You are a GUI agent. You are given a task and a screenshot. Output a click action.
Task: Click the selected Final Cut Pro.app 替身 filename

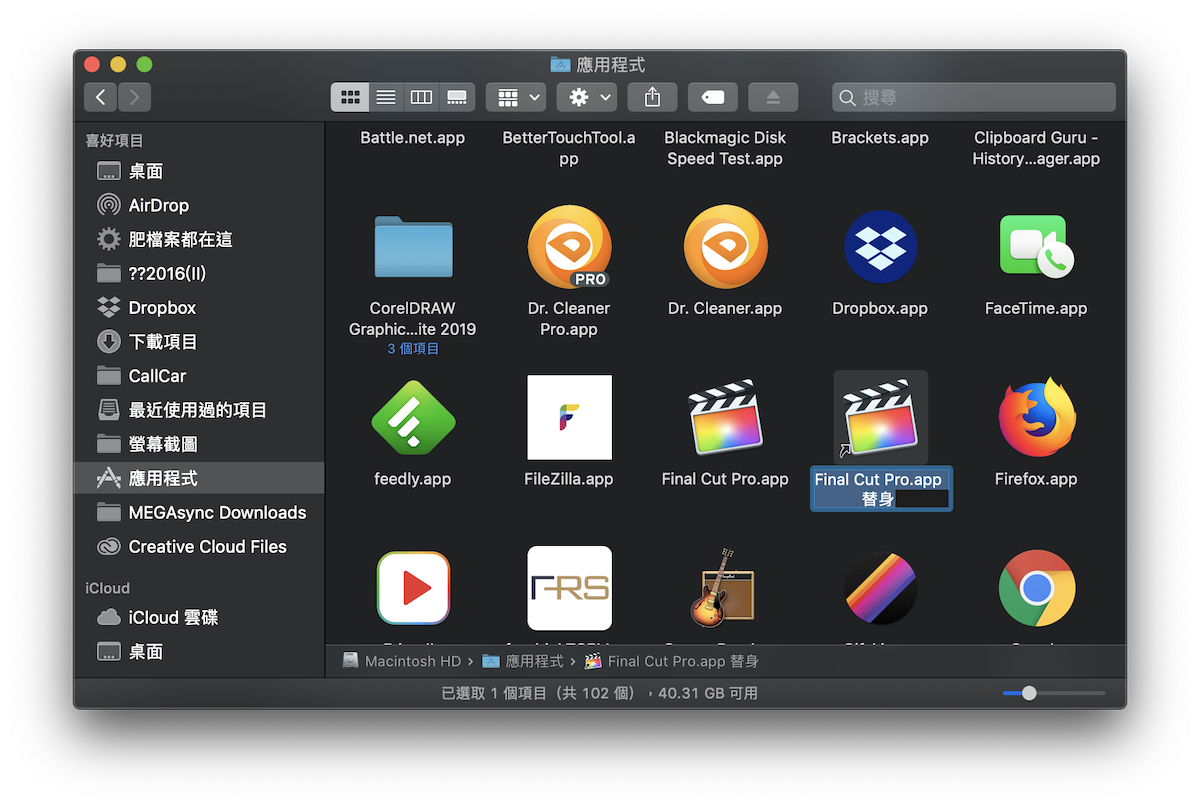(x=880, y=489)
